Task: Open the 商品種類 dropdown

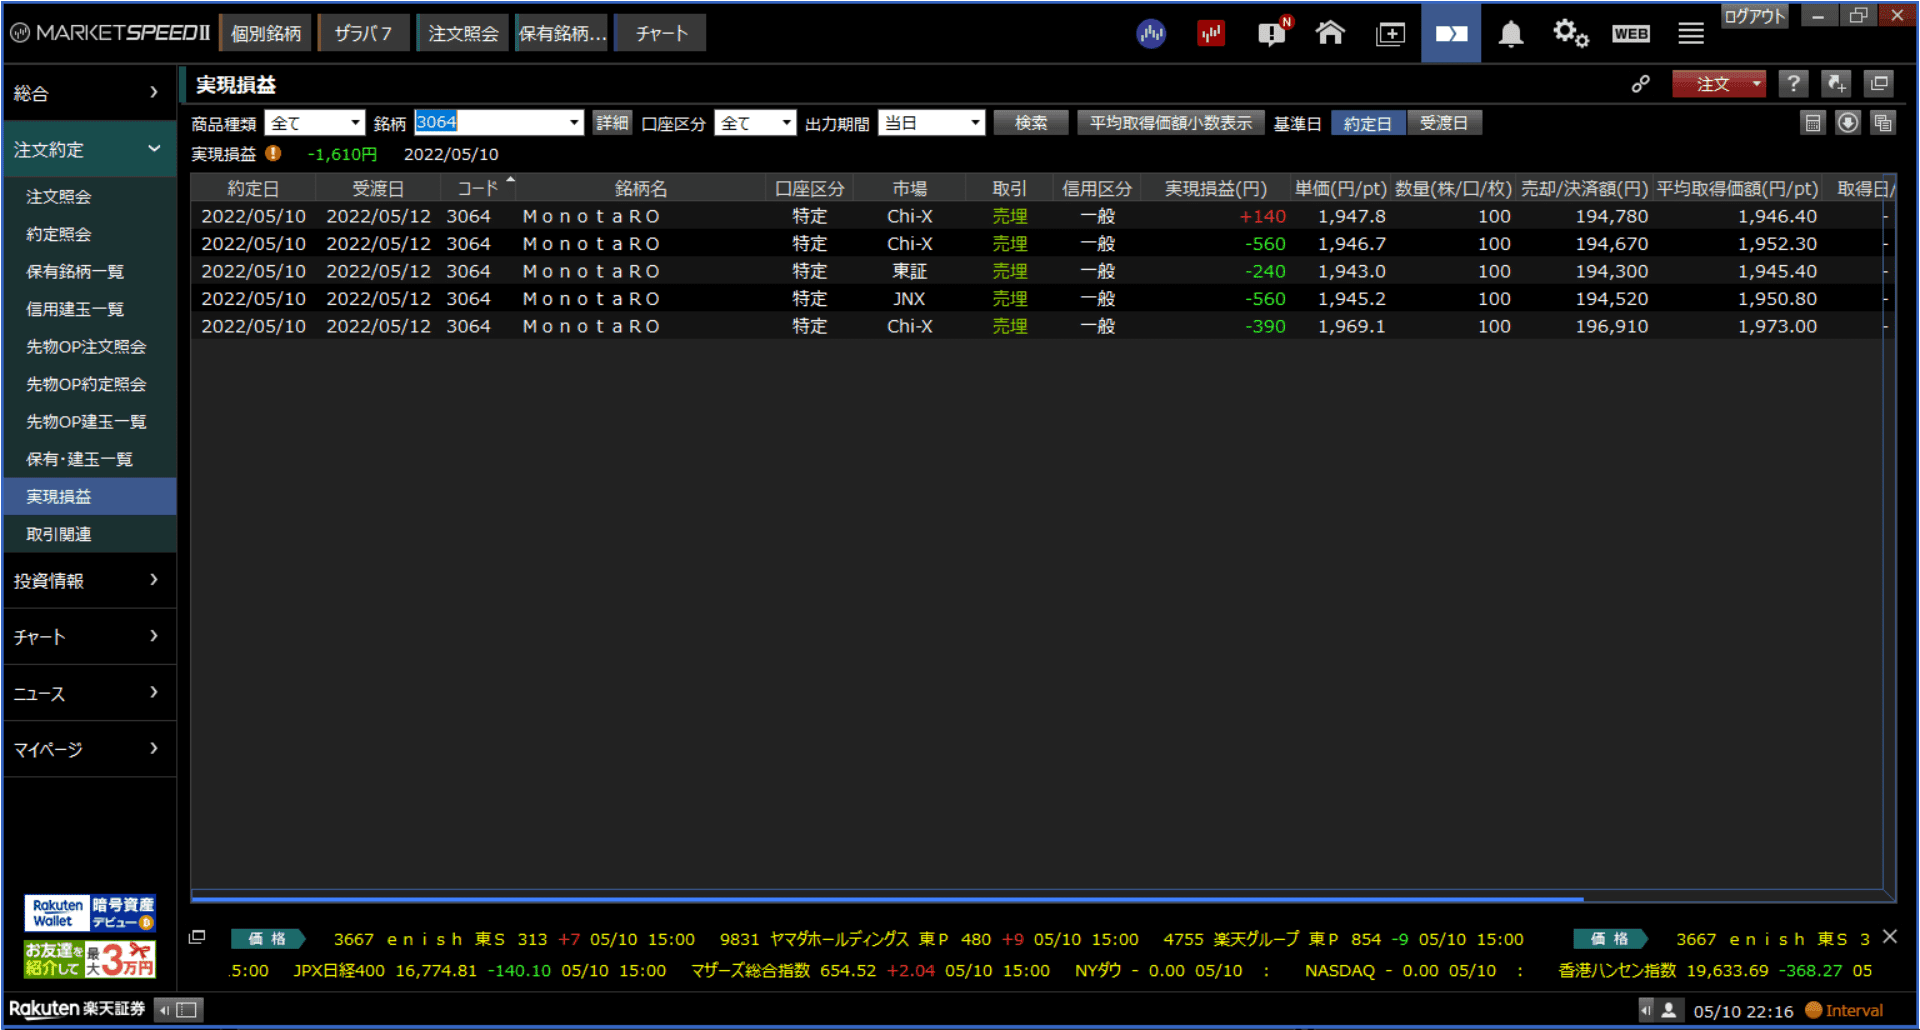Action: (314, 123)
